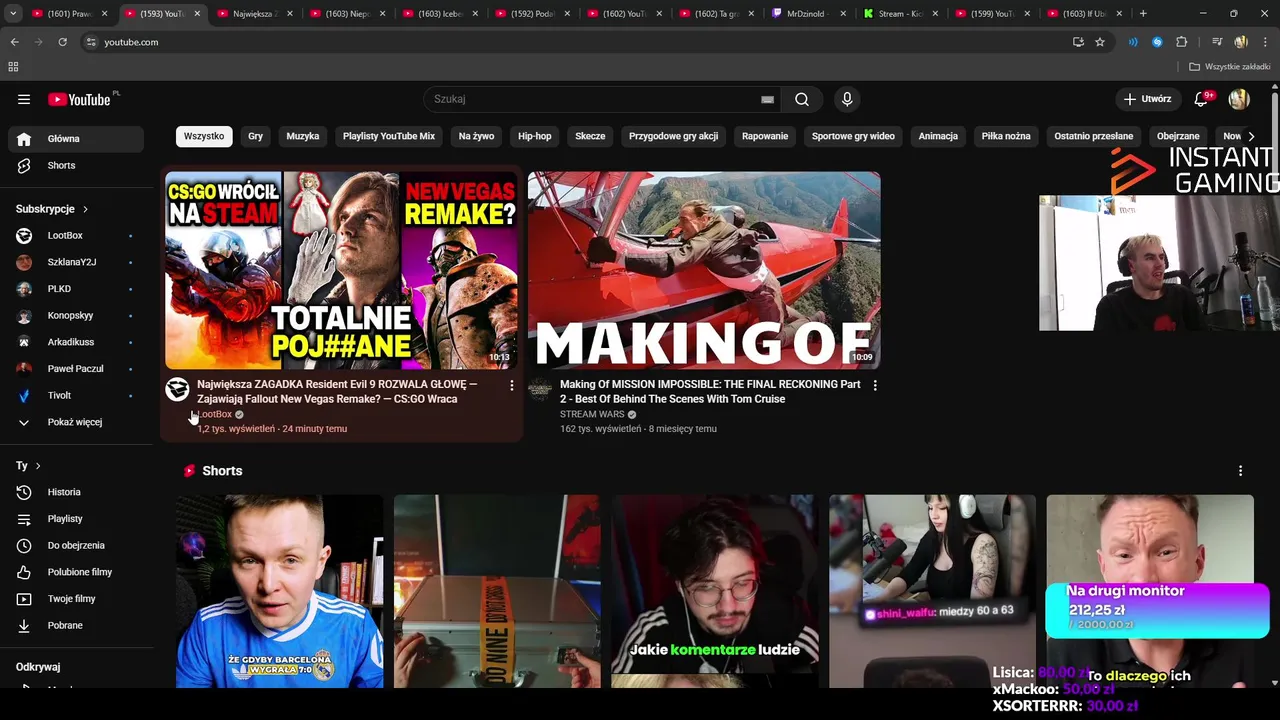The image size is (1280, 720).
Task: Expand Pokaż więcej subscriptions
Action: [x=76, y=422]
